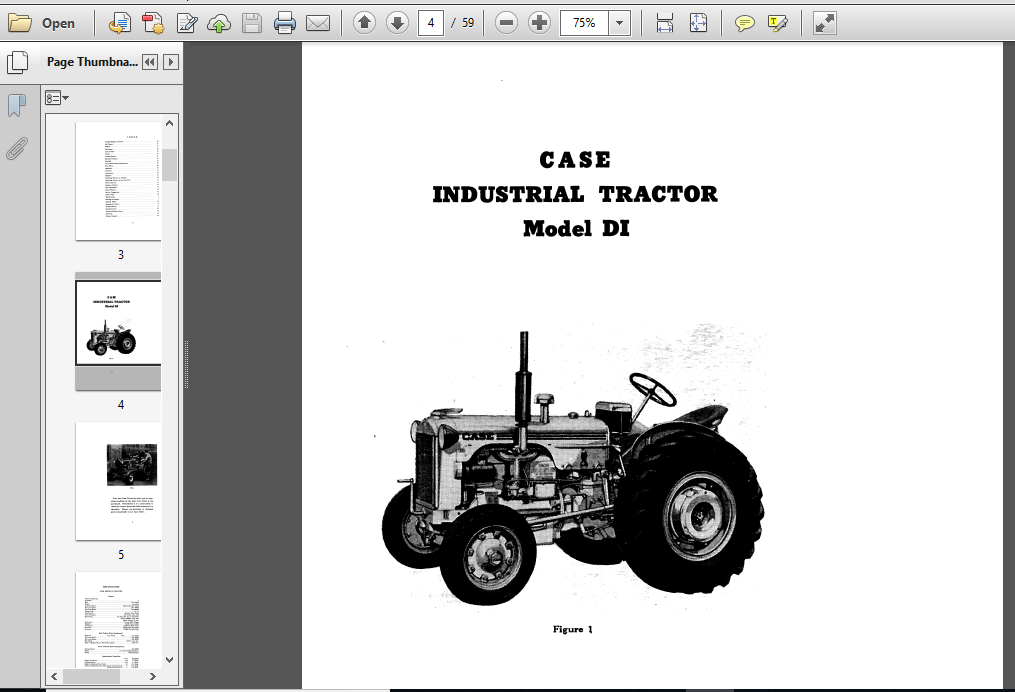This screenshot has height=692, width=1015.
Task: Open the thumbnails options menu
Action: click(x=57, y=98)
